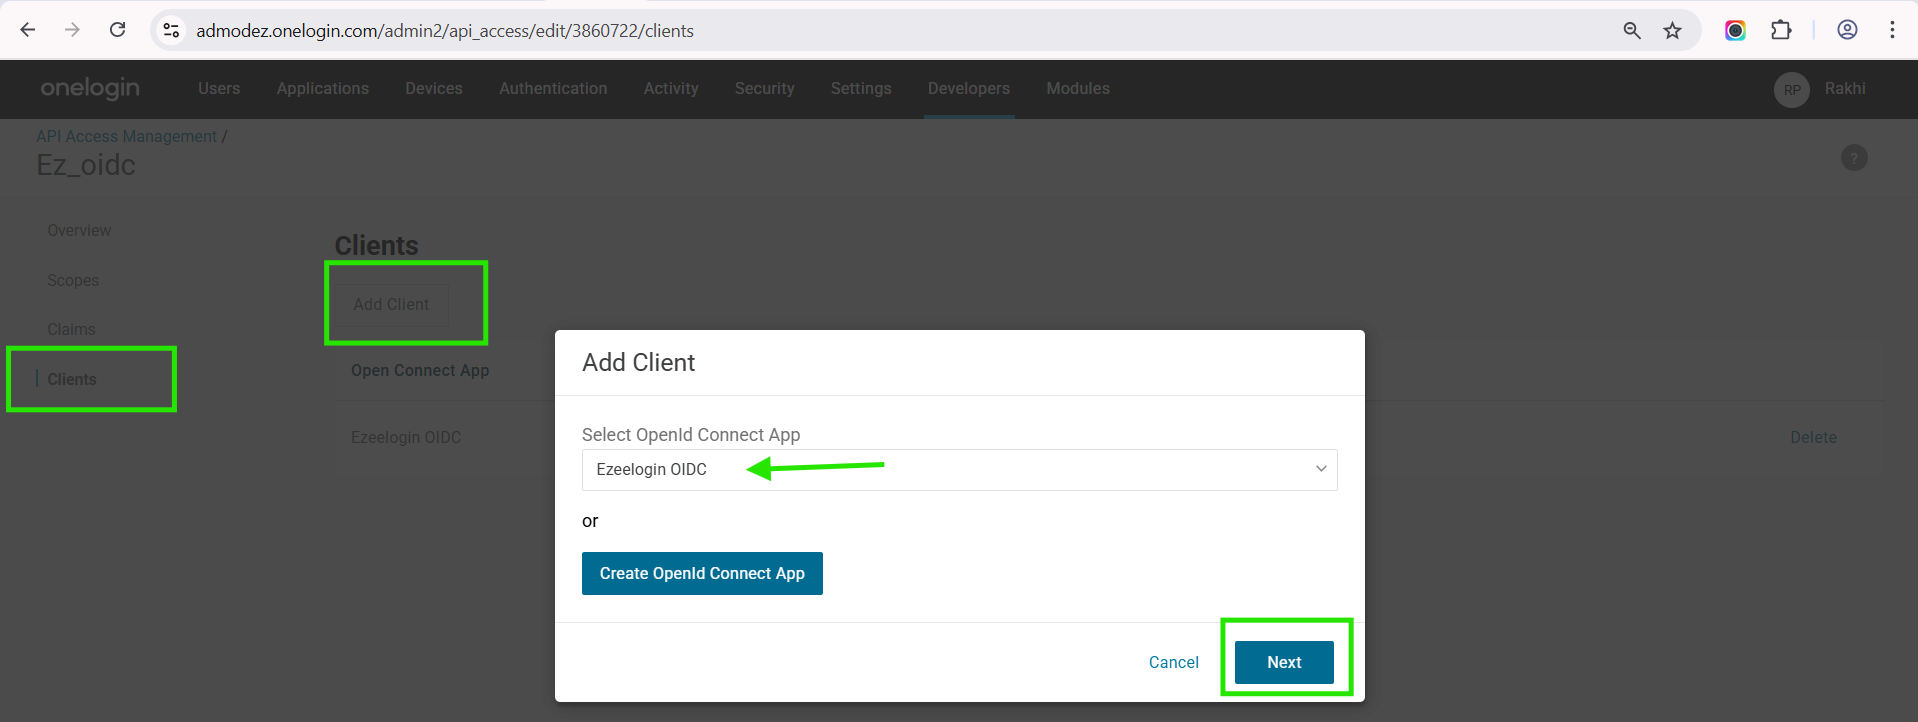The image size is (1918, 722).
Task: Open the Extensions puzzle icon
Action: coord(1781,30)
